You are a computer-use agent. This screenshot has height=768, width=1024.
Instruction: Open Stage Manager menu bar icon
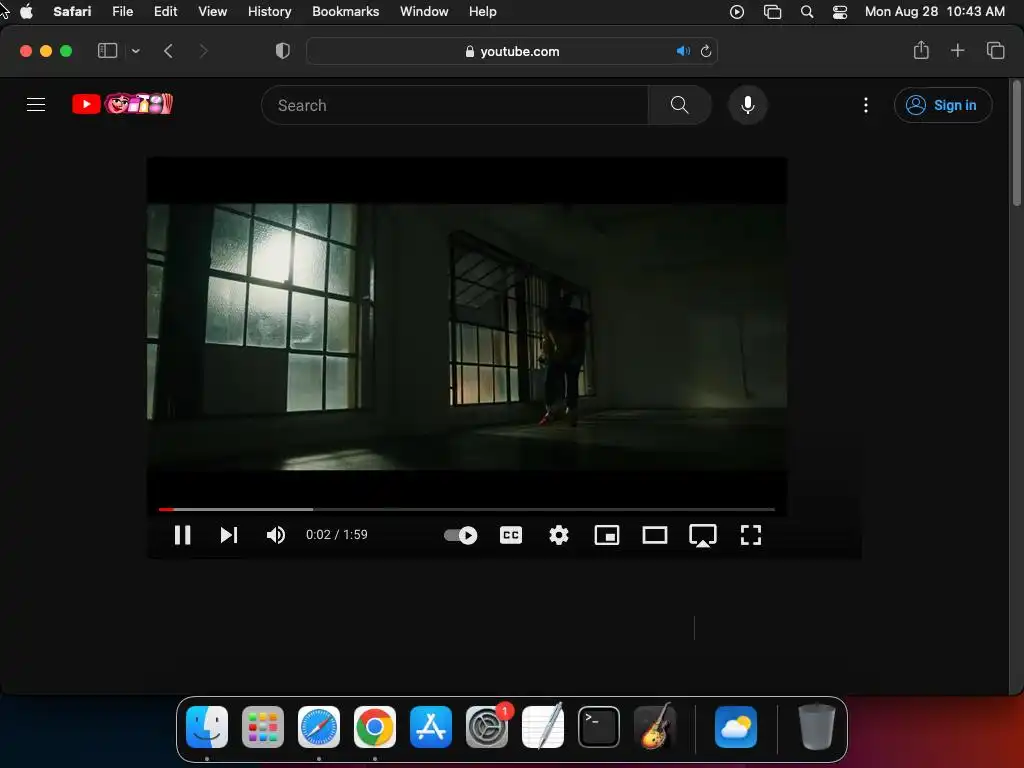pos(773,12)
